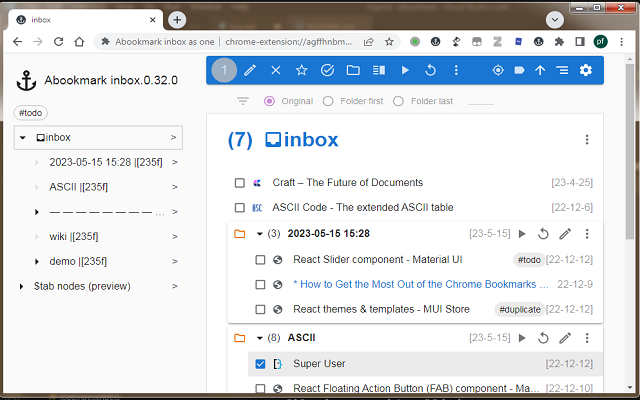Click the indented list icon in toolbar
Image resolution: width=640 pixels, height=400 pixels.
(x=562, y=70)
